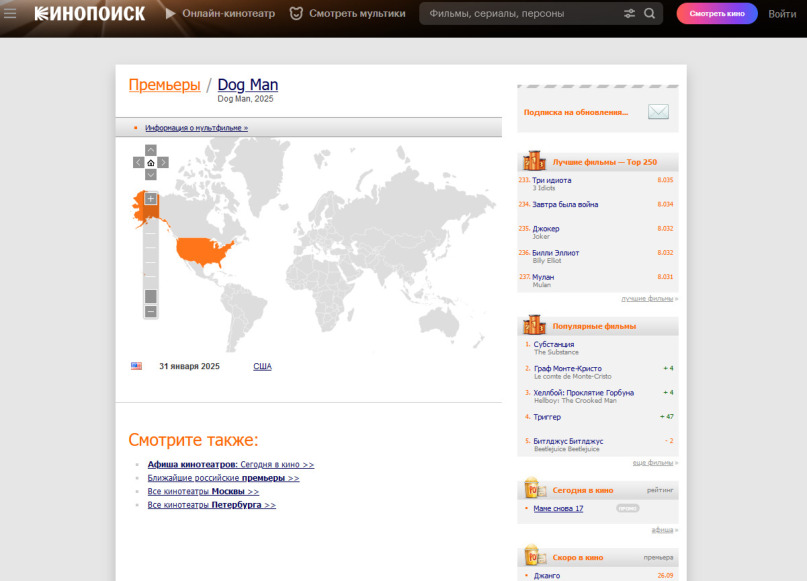
Task: Open Сегодня в кино heading link
Action: pos(583,490)
